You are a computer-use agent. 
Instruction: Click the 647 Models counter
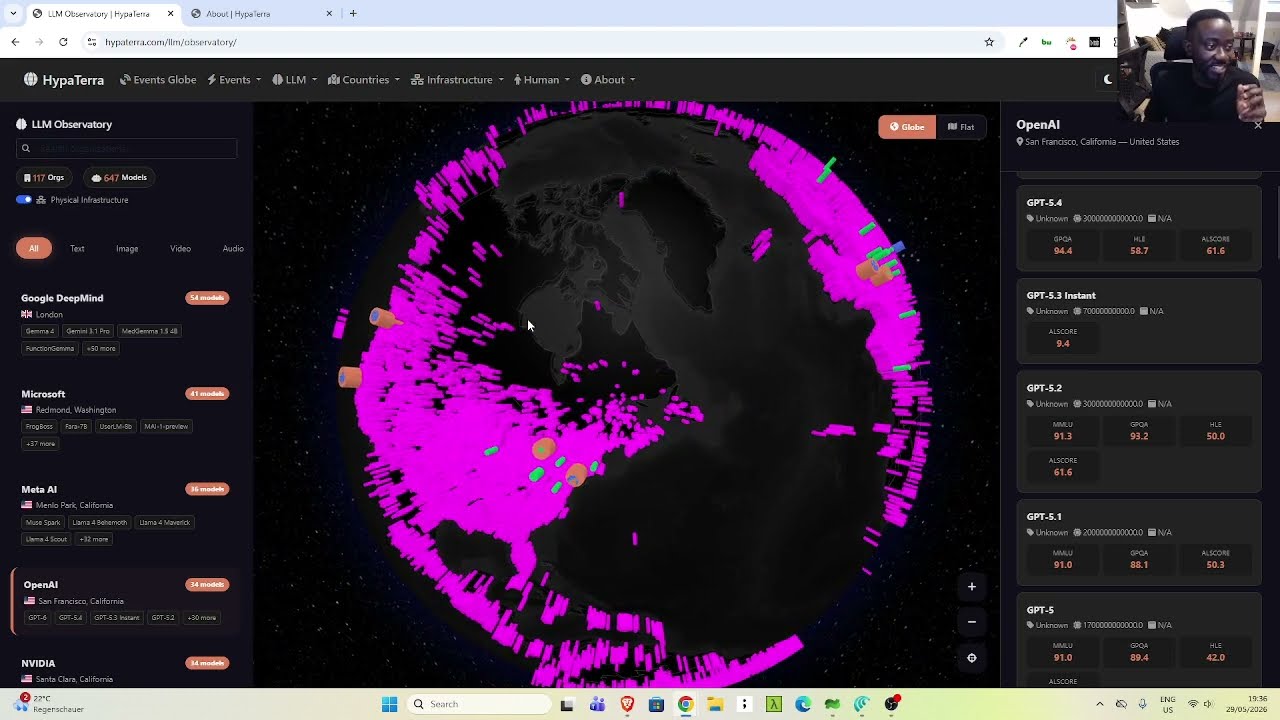pyautogui.click(x=119, y=178)
